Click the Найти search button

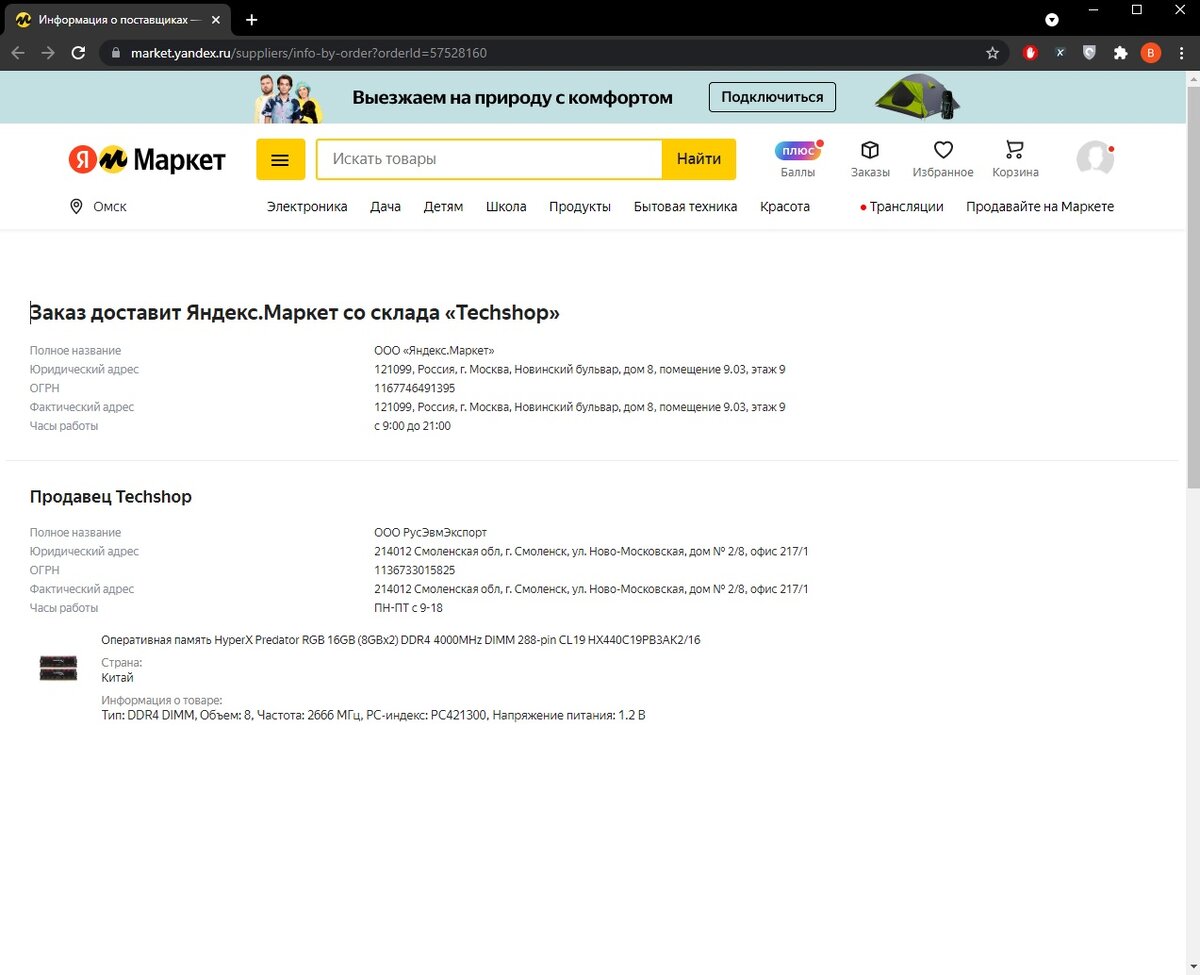(x=699, y=159)
